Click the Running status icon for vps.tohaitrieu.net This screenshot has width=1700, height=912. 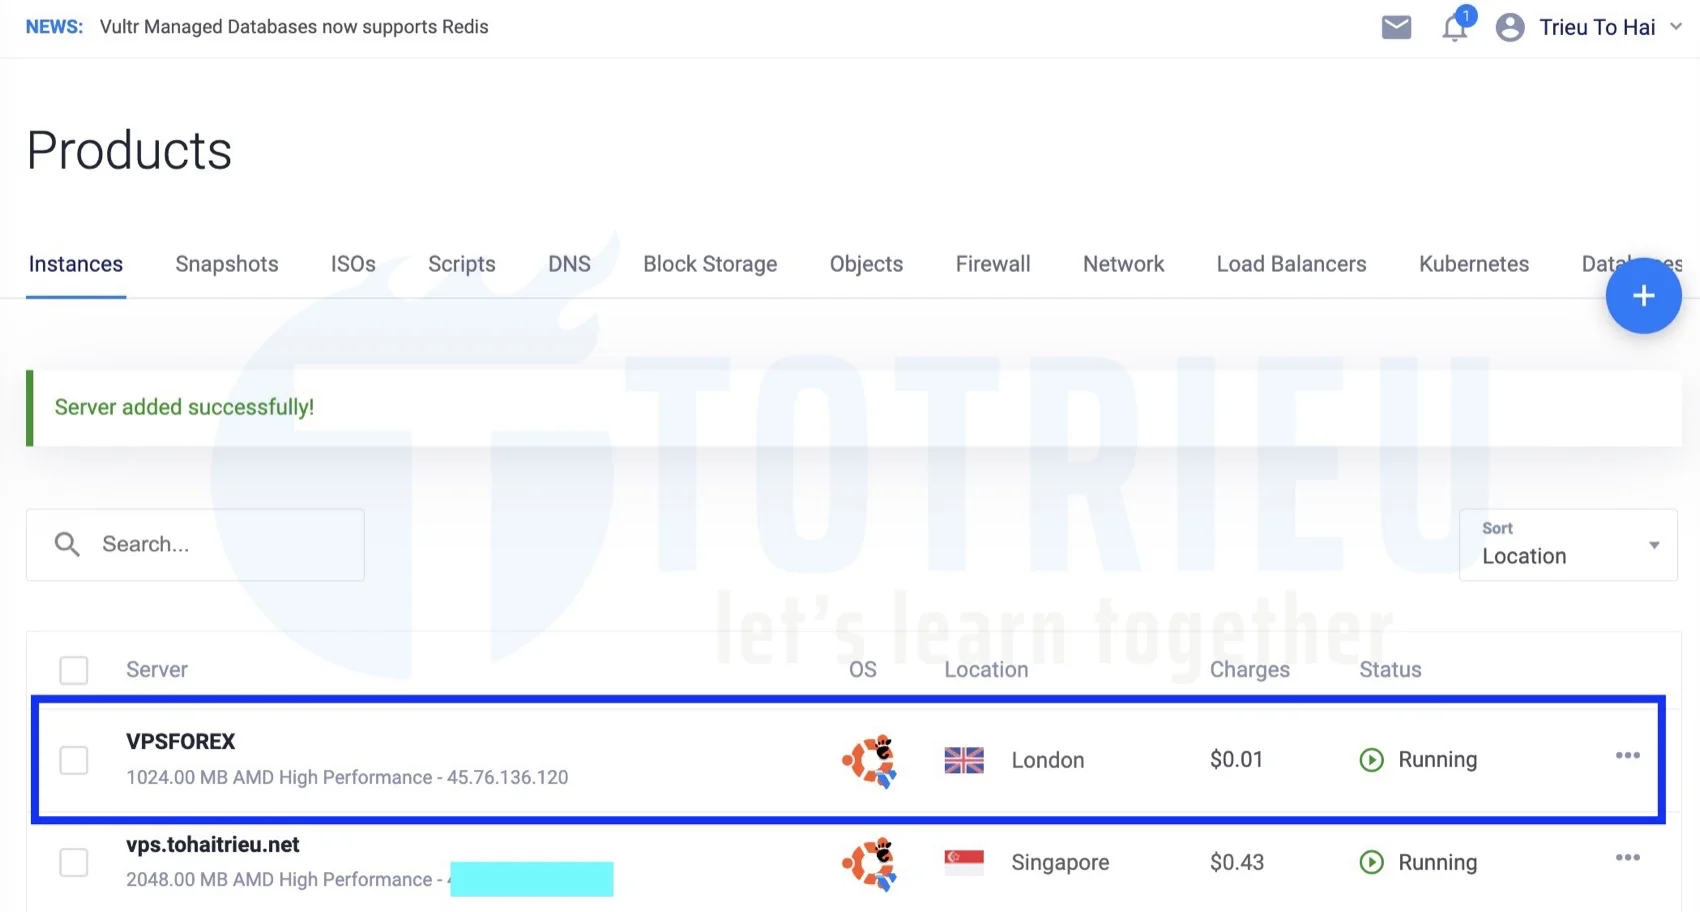point(1372,862)
